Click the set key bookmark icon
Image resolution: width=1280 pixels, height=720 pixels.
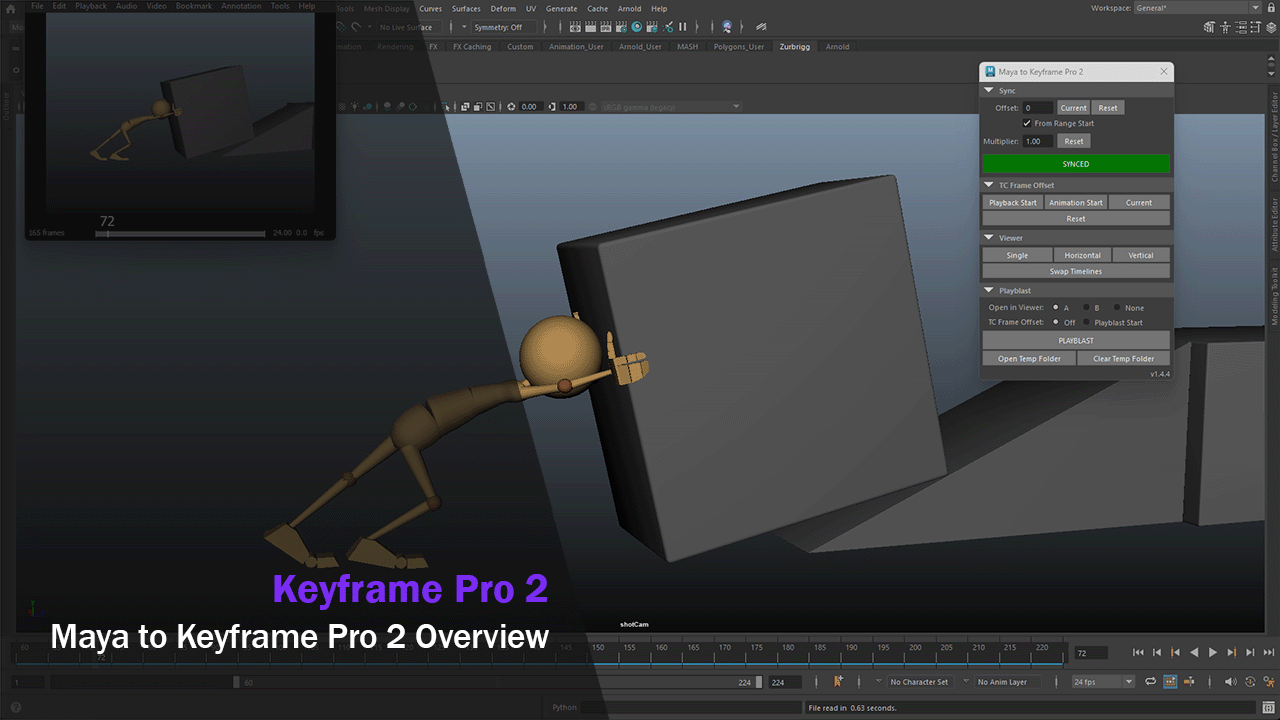839,681
